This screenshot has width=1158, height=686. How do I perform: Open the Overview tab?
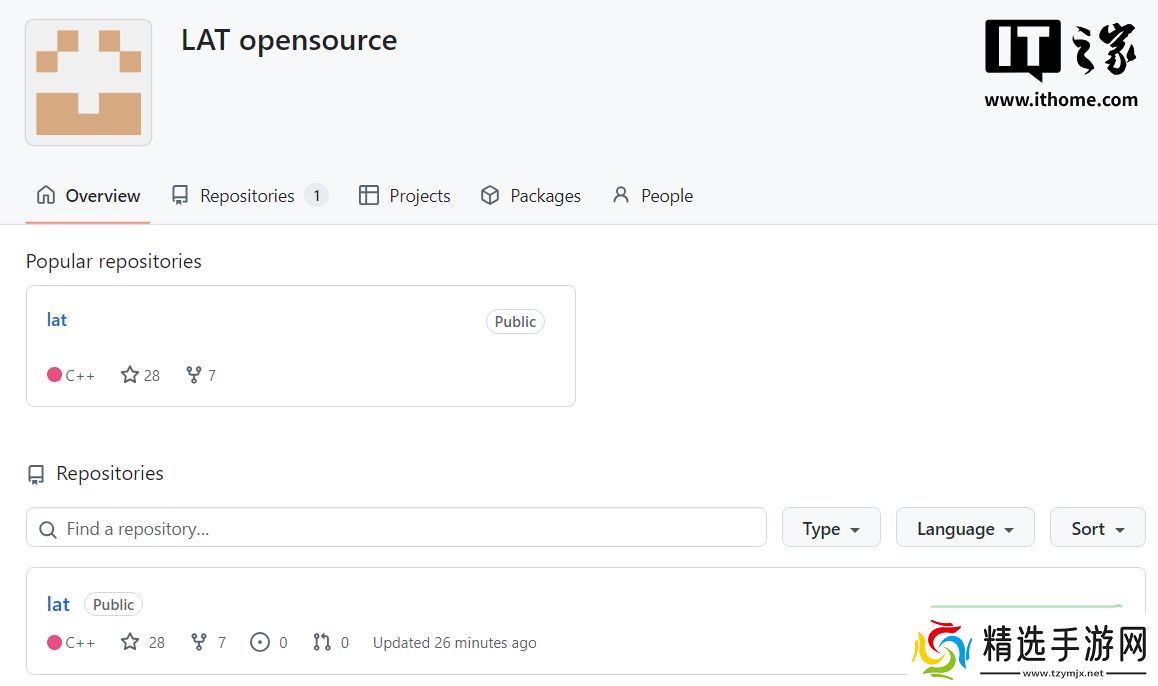88,196
